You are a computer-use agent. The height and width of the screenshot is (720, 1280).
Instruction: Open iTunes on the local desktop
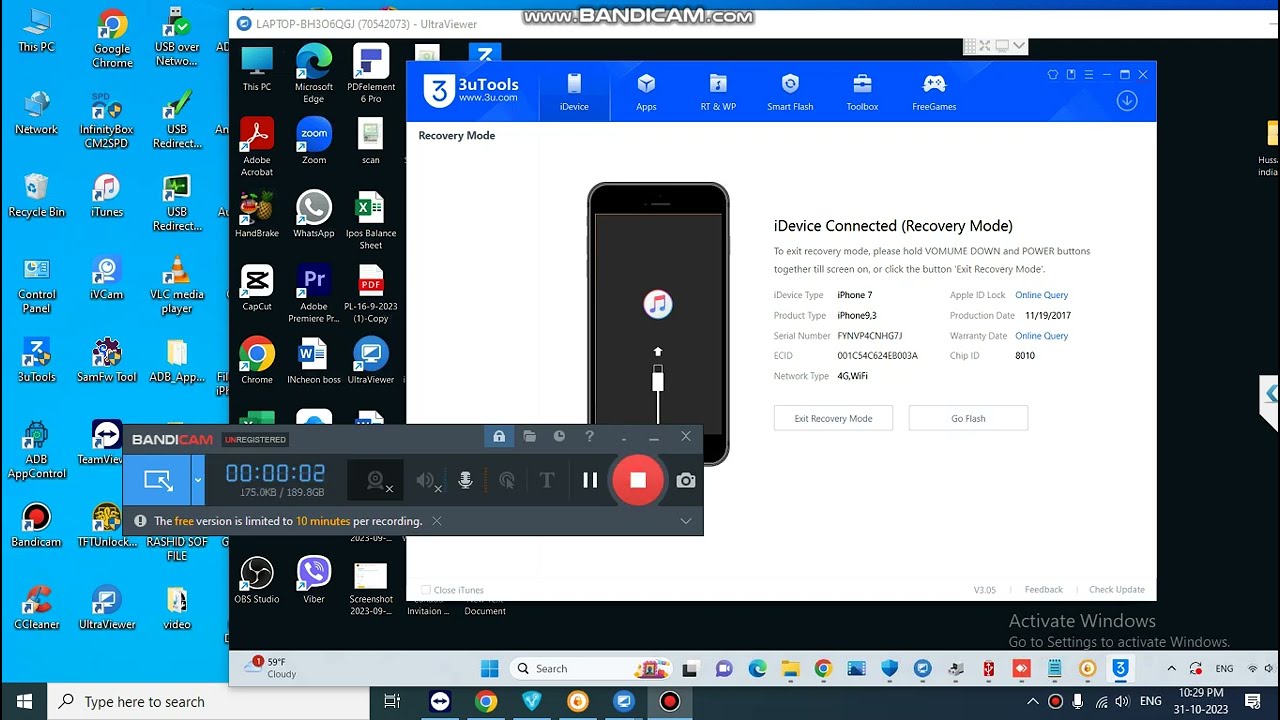click(107, 197)
